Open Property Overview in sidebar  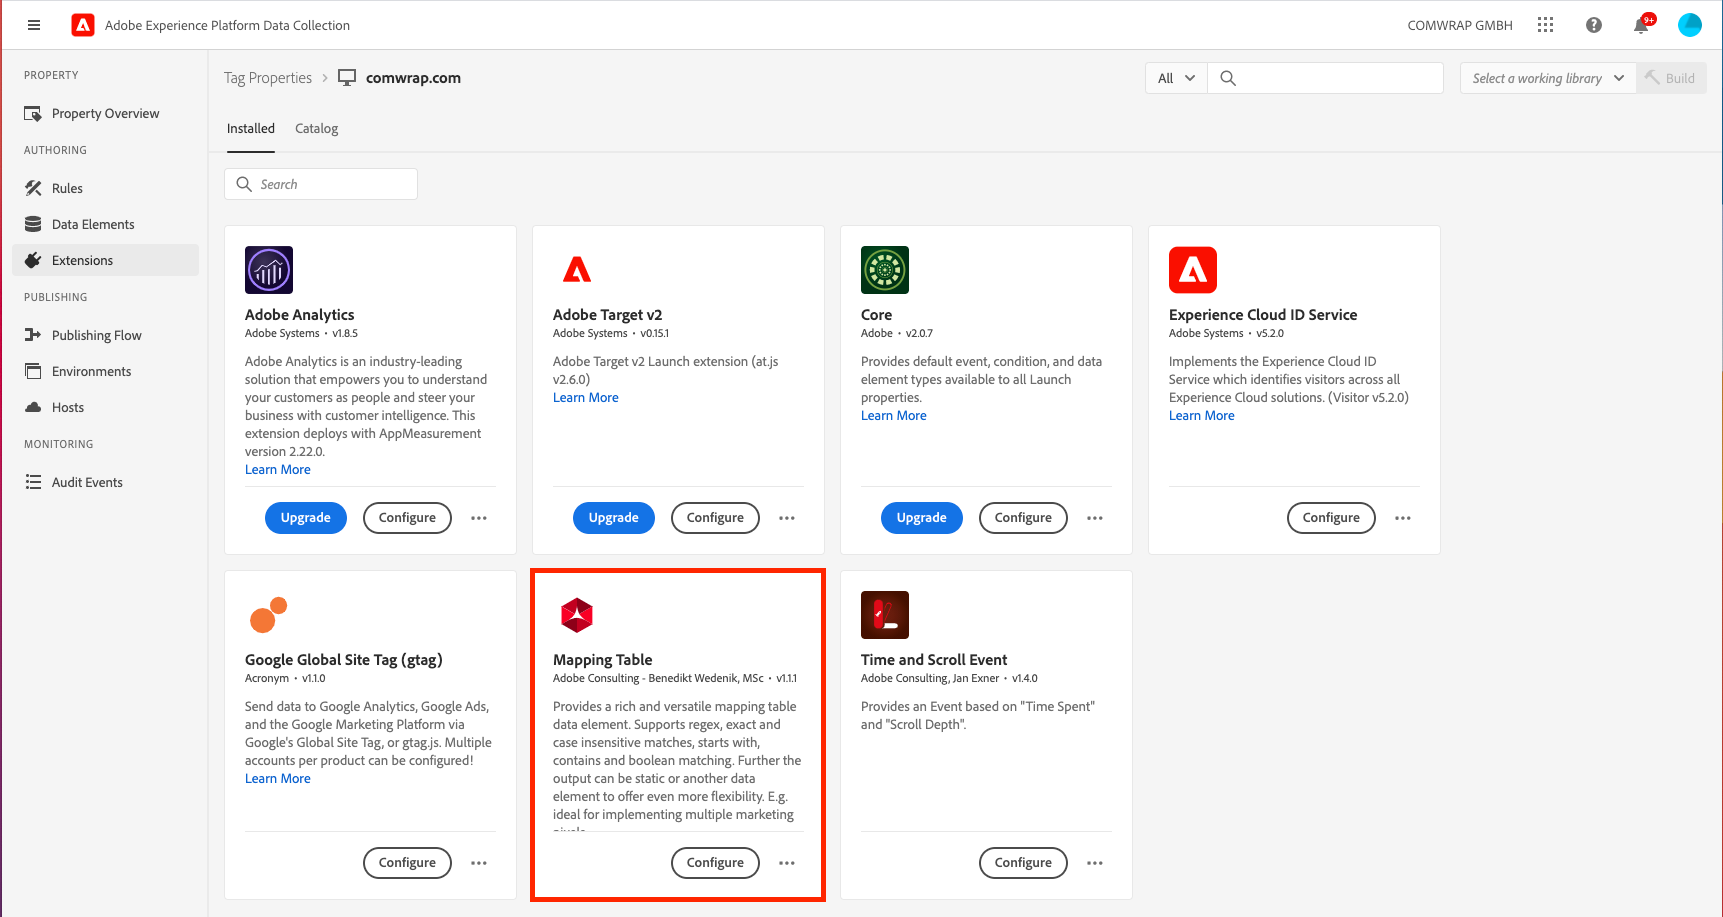[x=105, y=113]
